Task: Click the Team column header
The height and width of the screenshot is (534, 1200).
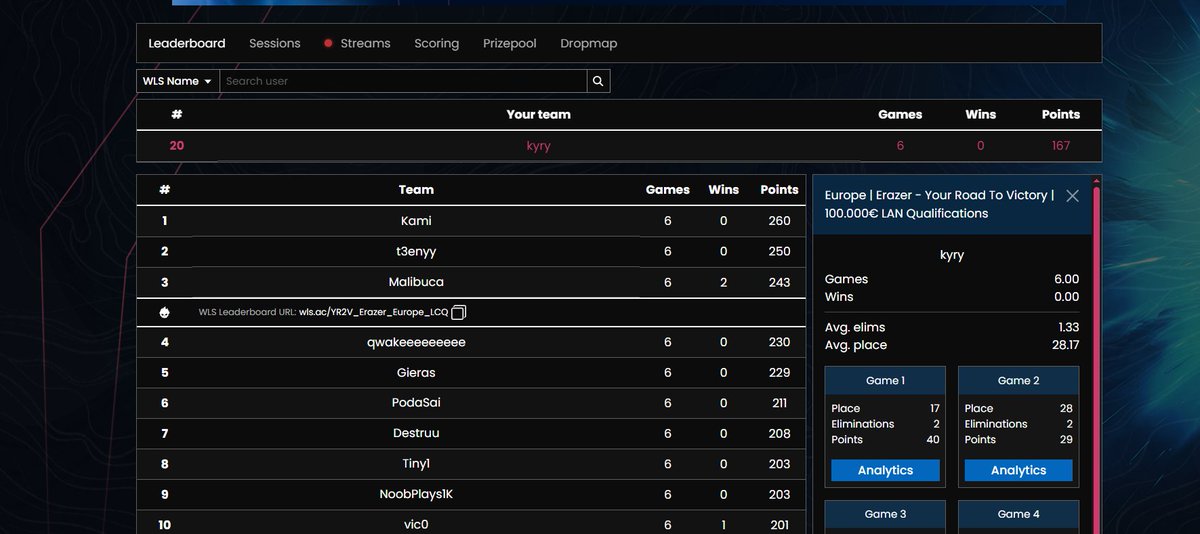Action: coord(416,189)
